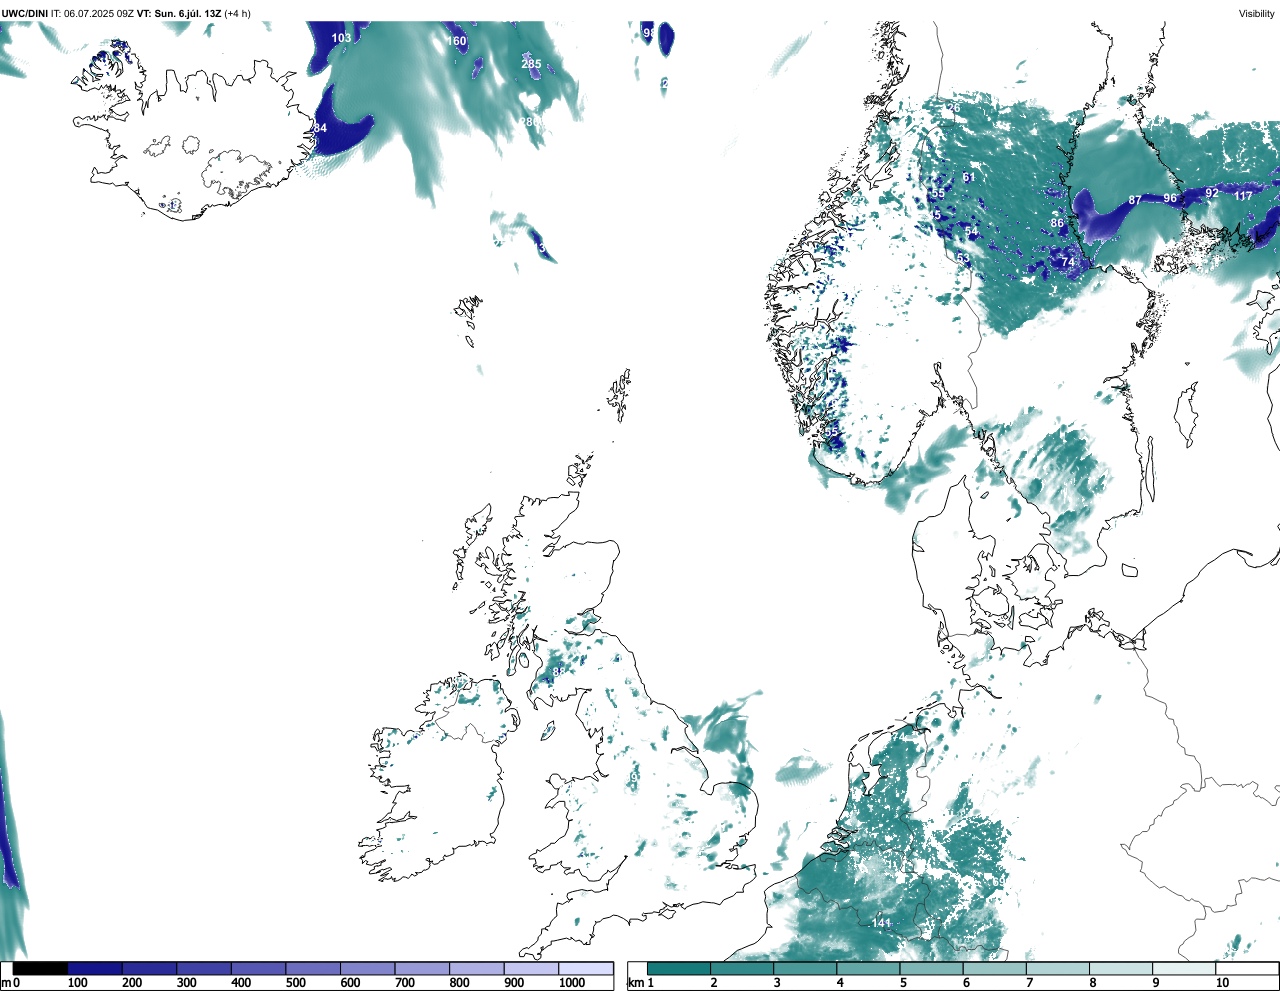1280x991 pixels.
Task: Click the '96' visibility value near Finland
Action: 1170,198
